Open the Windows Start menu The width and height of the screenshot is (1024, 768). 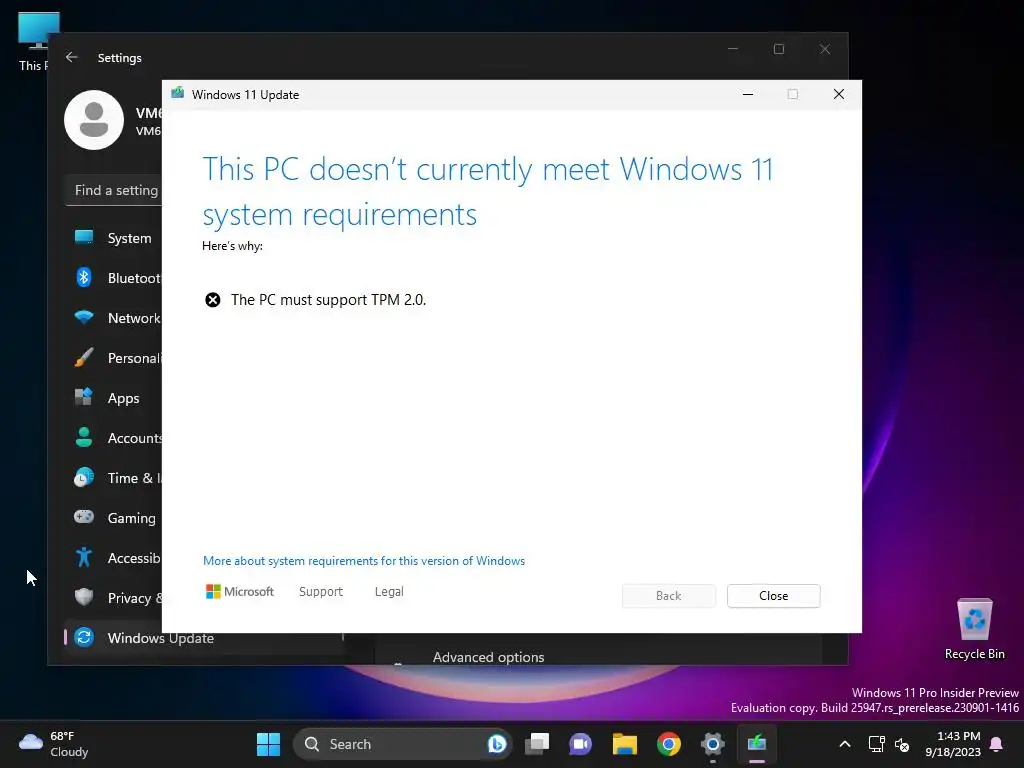268,744
